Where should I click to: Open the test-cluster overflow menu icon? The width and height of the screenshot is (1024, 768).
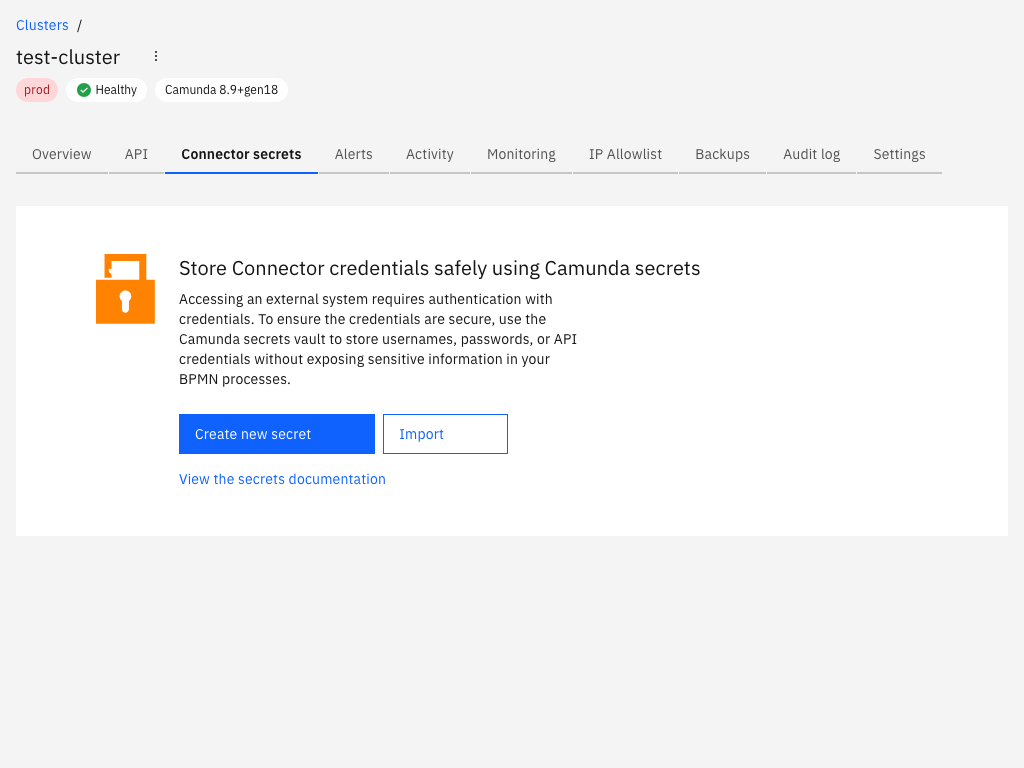[155, 56]
